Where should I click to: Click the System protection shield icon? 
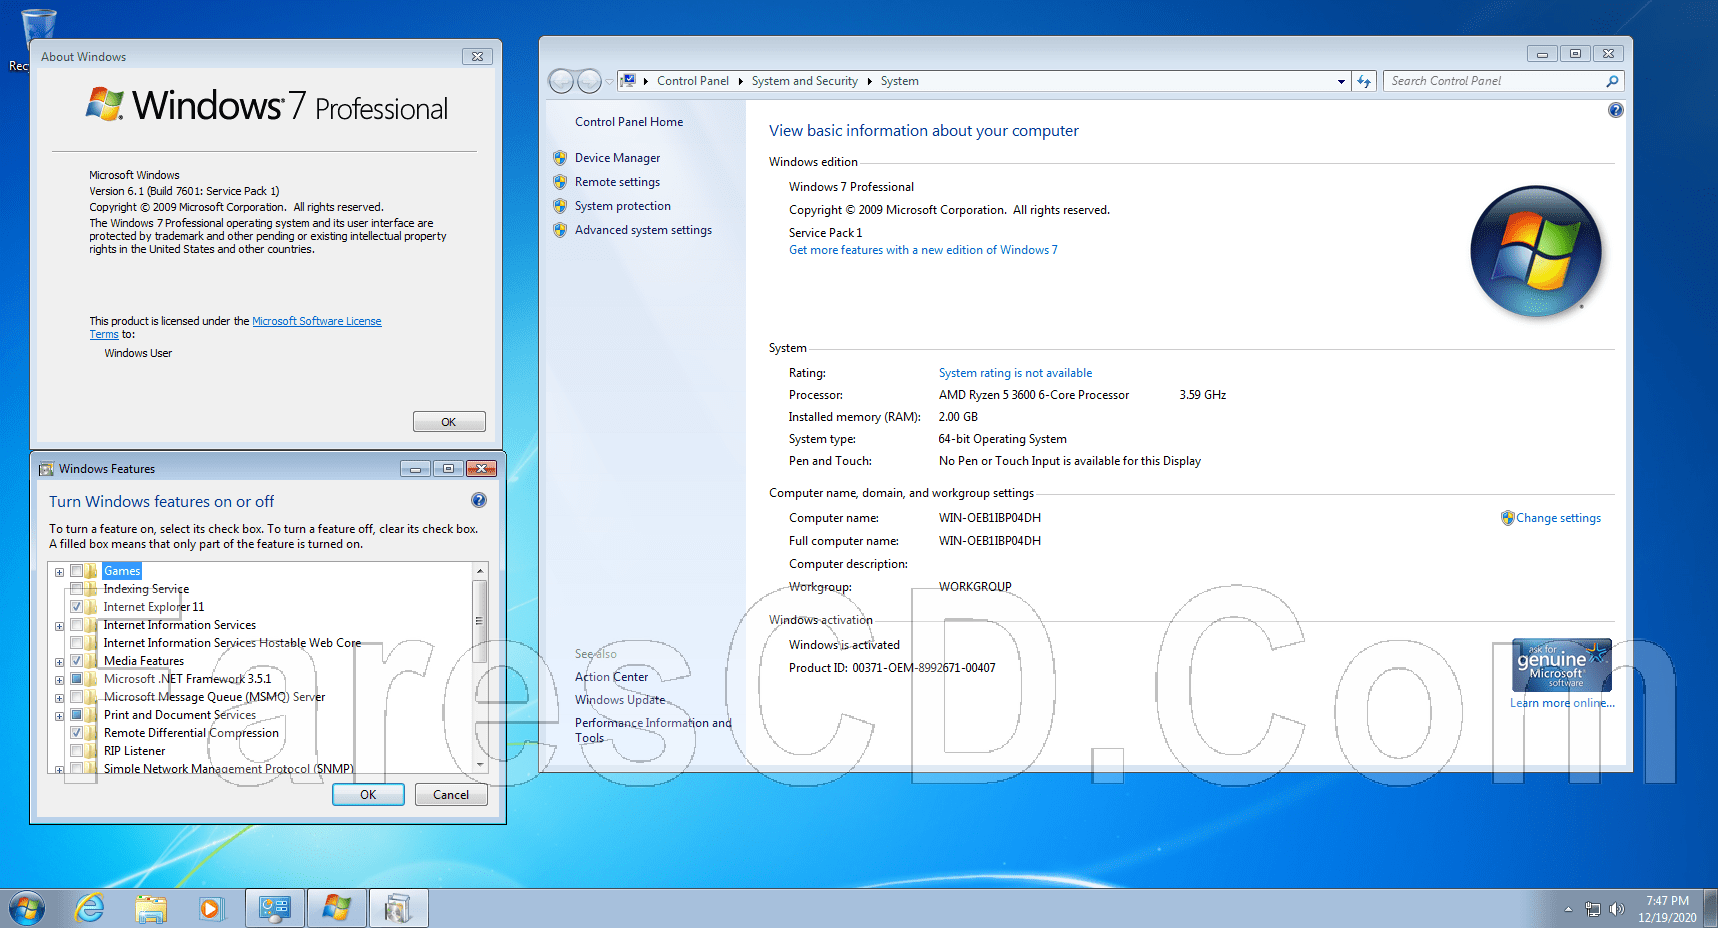click(560, 206)
